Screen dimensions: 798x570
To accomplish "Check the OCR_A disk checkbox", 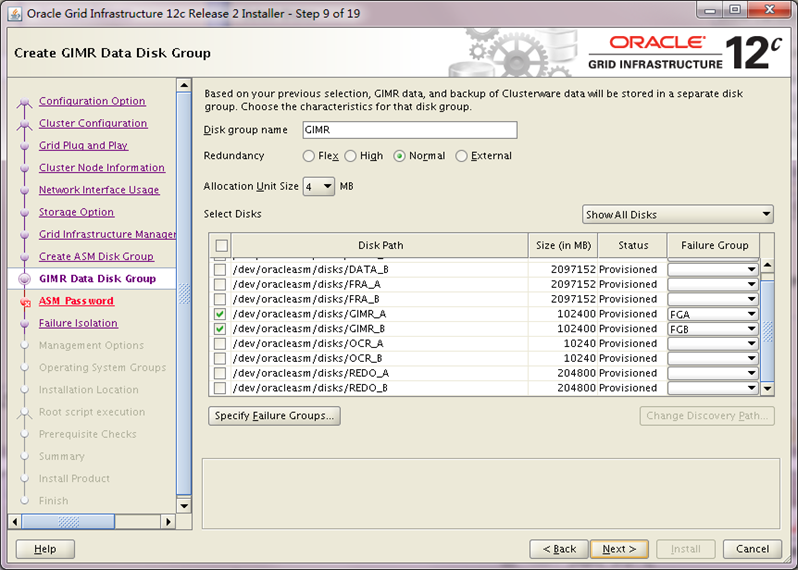I will 220,344.
